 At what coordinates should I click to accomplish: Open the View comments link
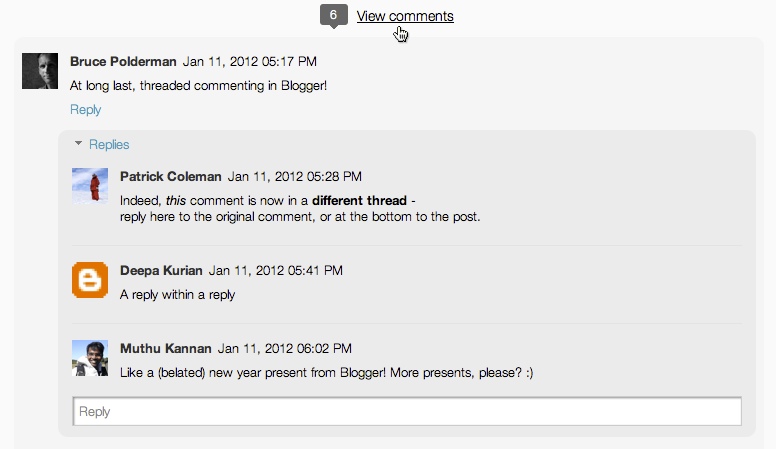(405, 16)
